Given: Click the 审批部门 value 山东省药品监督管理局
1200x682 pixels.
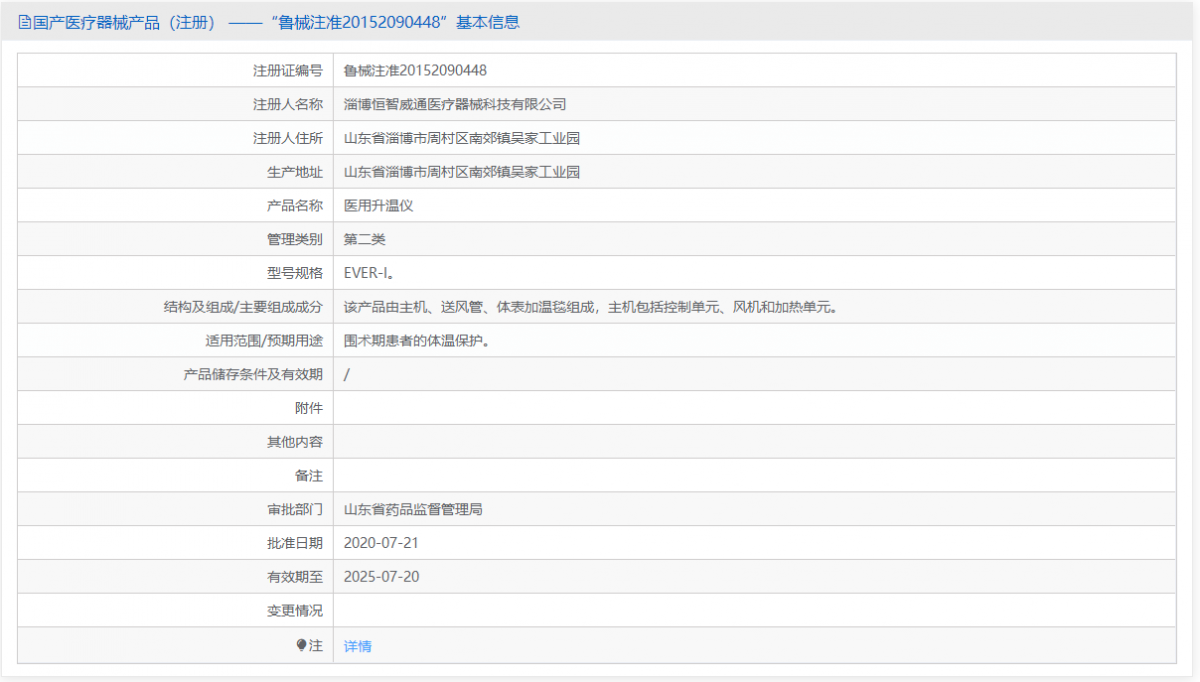Looking at the screenshot, I should [415, 509].
